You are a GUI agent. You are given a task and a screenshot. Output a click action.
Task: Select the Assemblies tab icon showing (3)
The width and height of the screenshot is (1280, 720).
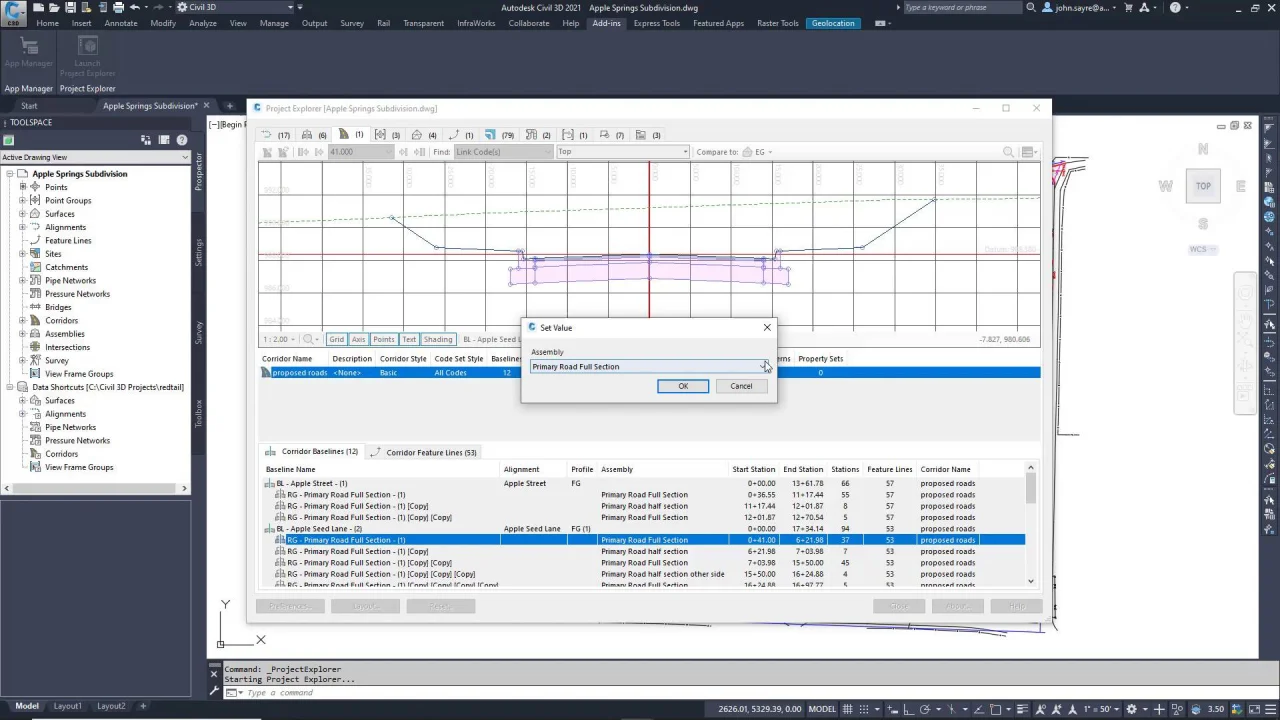(380, 135)
